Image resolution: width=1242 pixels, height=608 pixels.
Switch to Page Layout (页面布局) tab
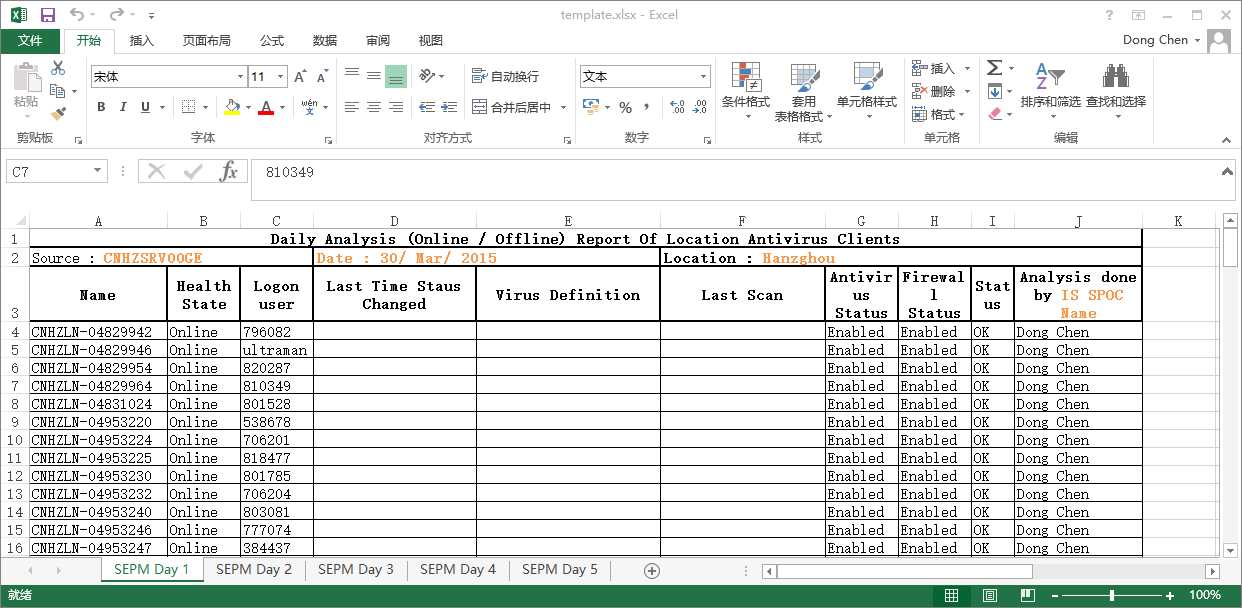(x=207, y=40)
